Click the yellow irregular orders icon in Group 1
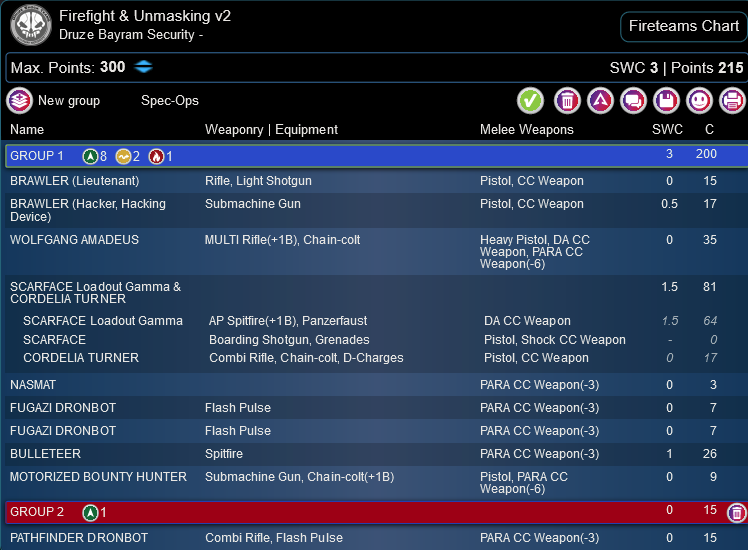Viewport: 748px width, 550px height. pos(124,156)
